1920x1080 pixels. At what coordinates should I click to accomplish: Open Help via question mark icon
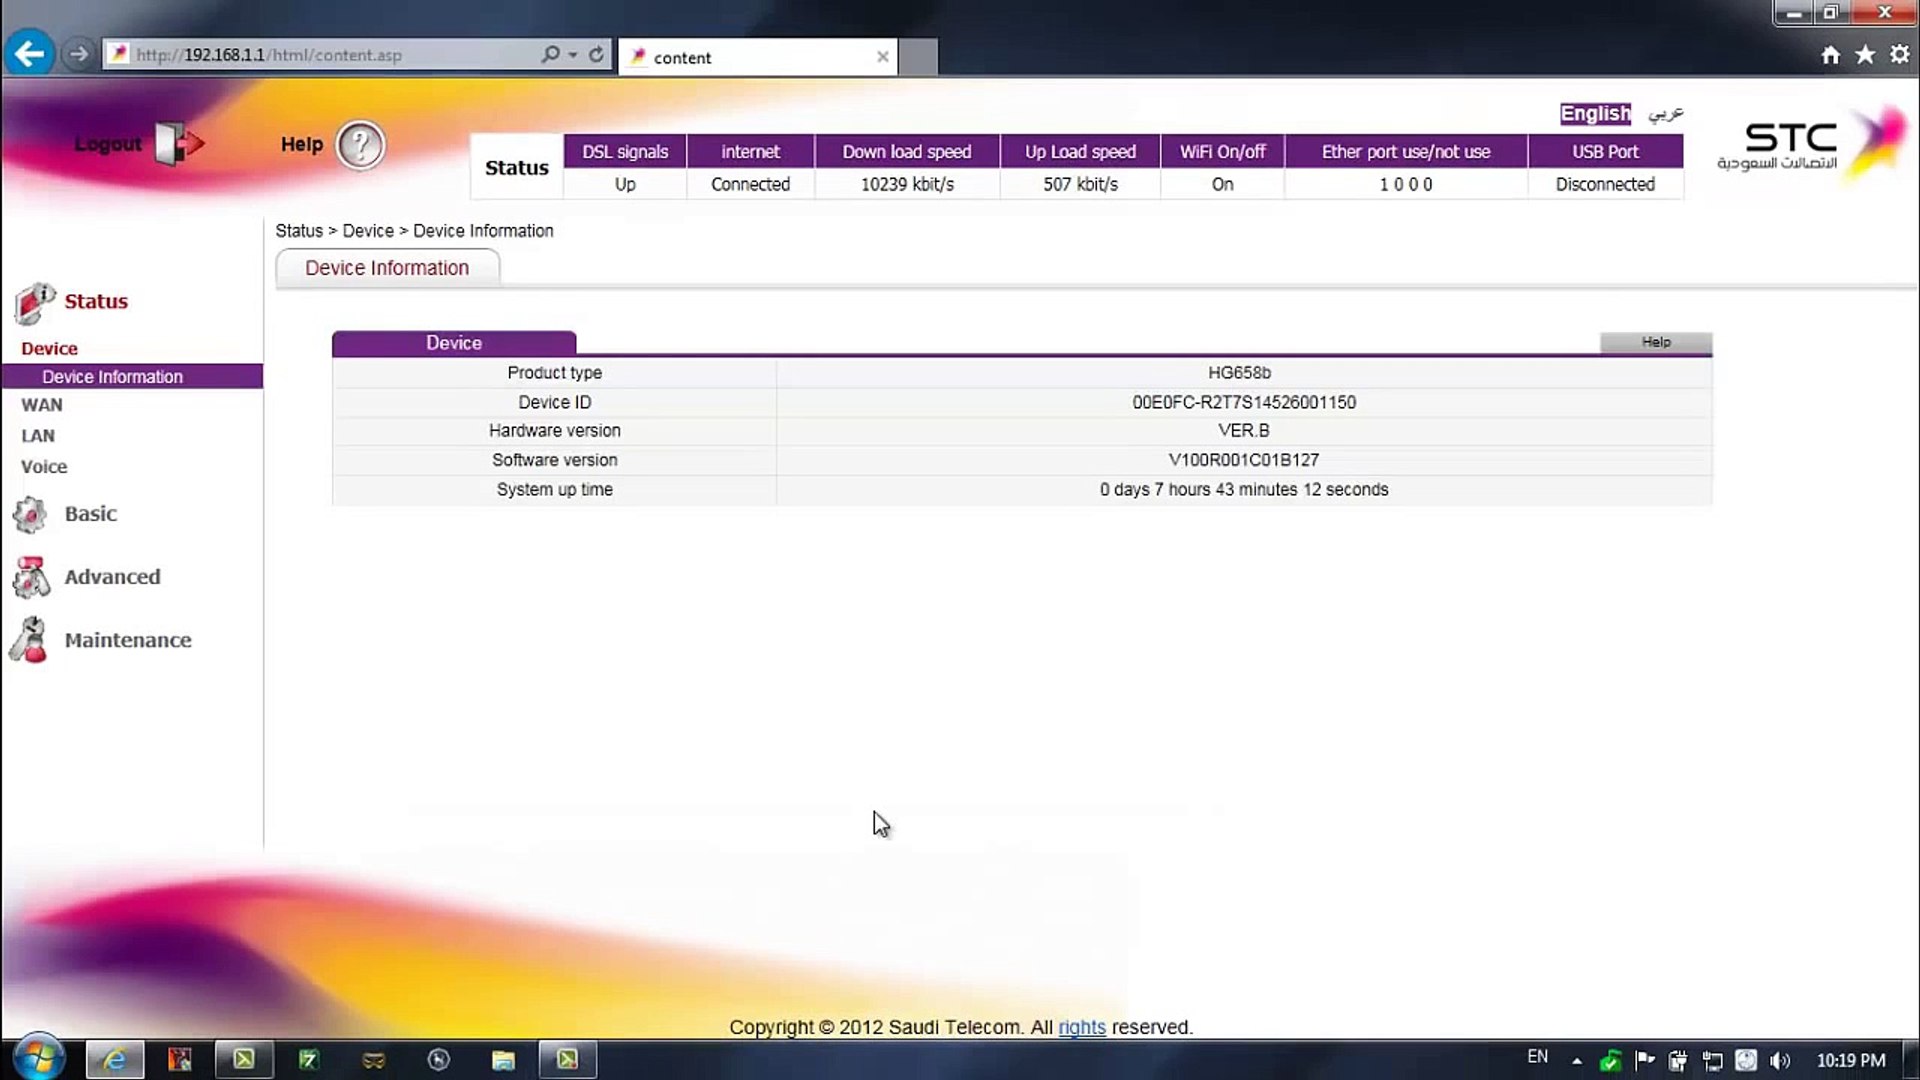[360, 146]
